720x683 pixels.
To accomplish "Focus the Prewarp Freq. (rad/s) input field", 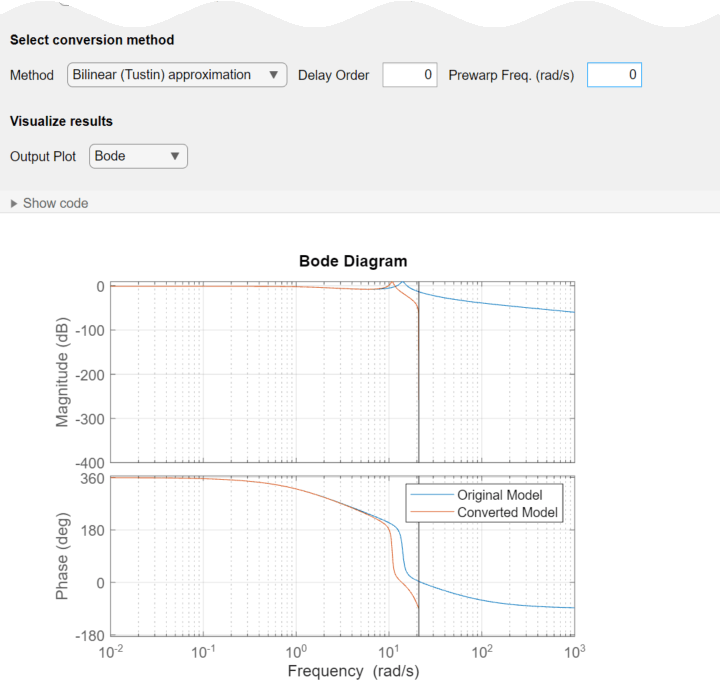I will 613,75.
